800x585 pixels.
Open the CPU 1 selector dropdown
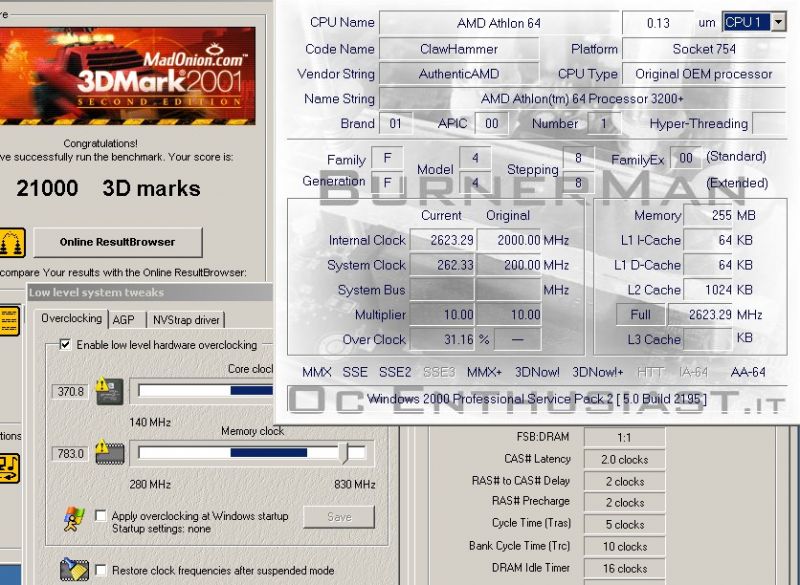coord(778,22)
